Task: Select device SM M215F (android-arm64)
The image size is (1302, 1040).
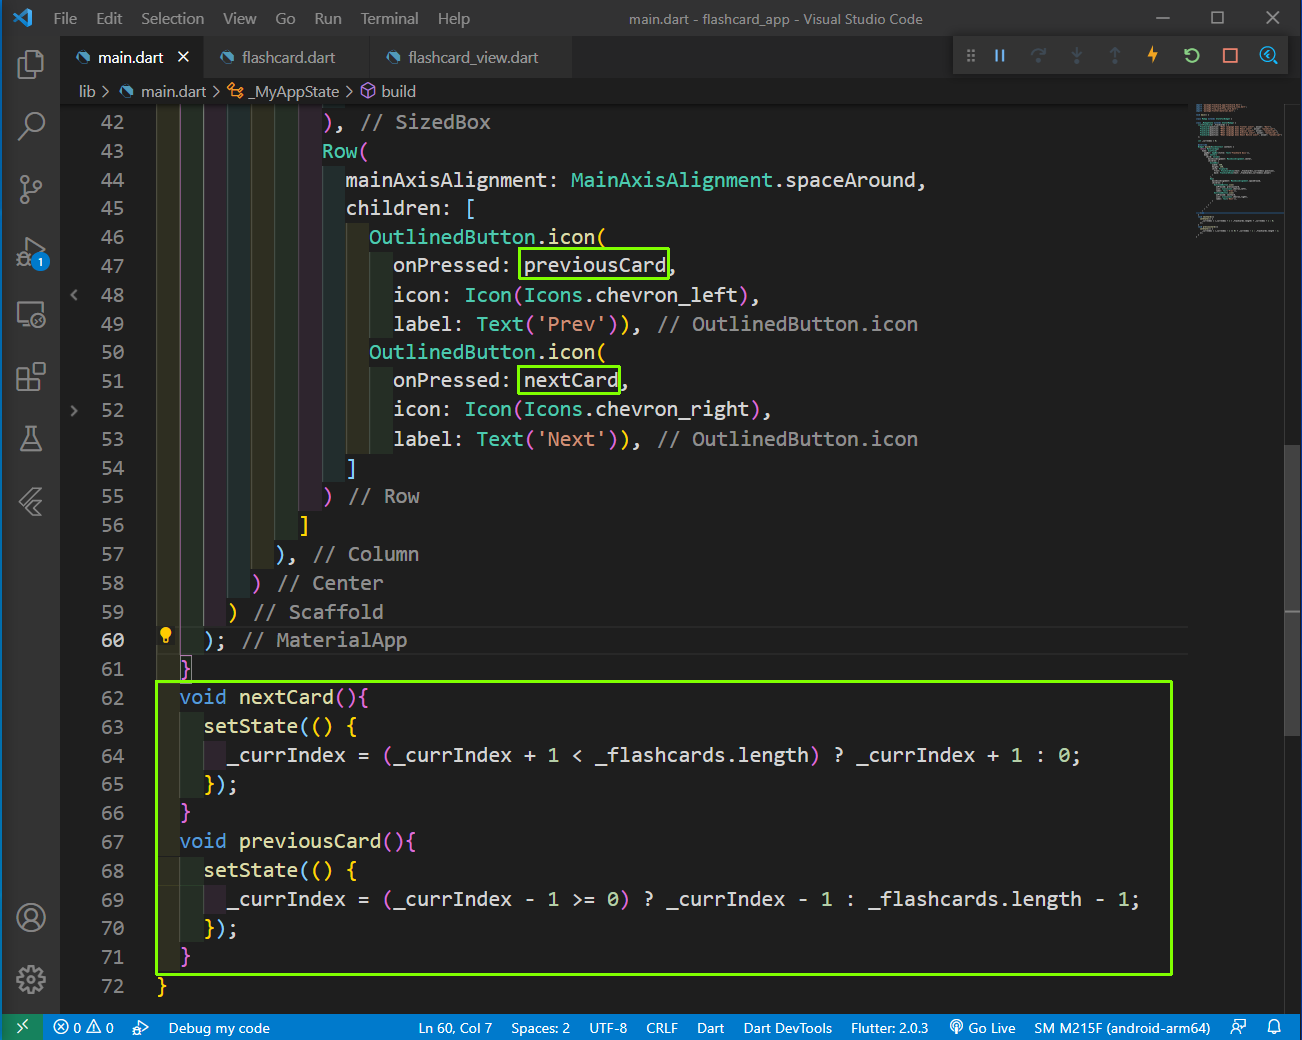Action: click(1122, 1028)
